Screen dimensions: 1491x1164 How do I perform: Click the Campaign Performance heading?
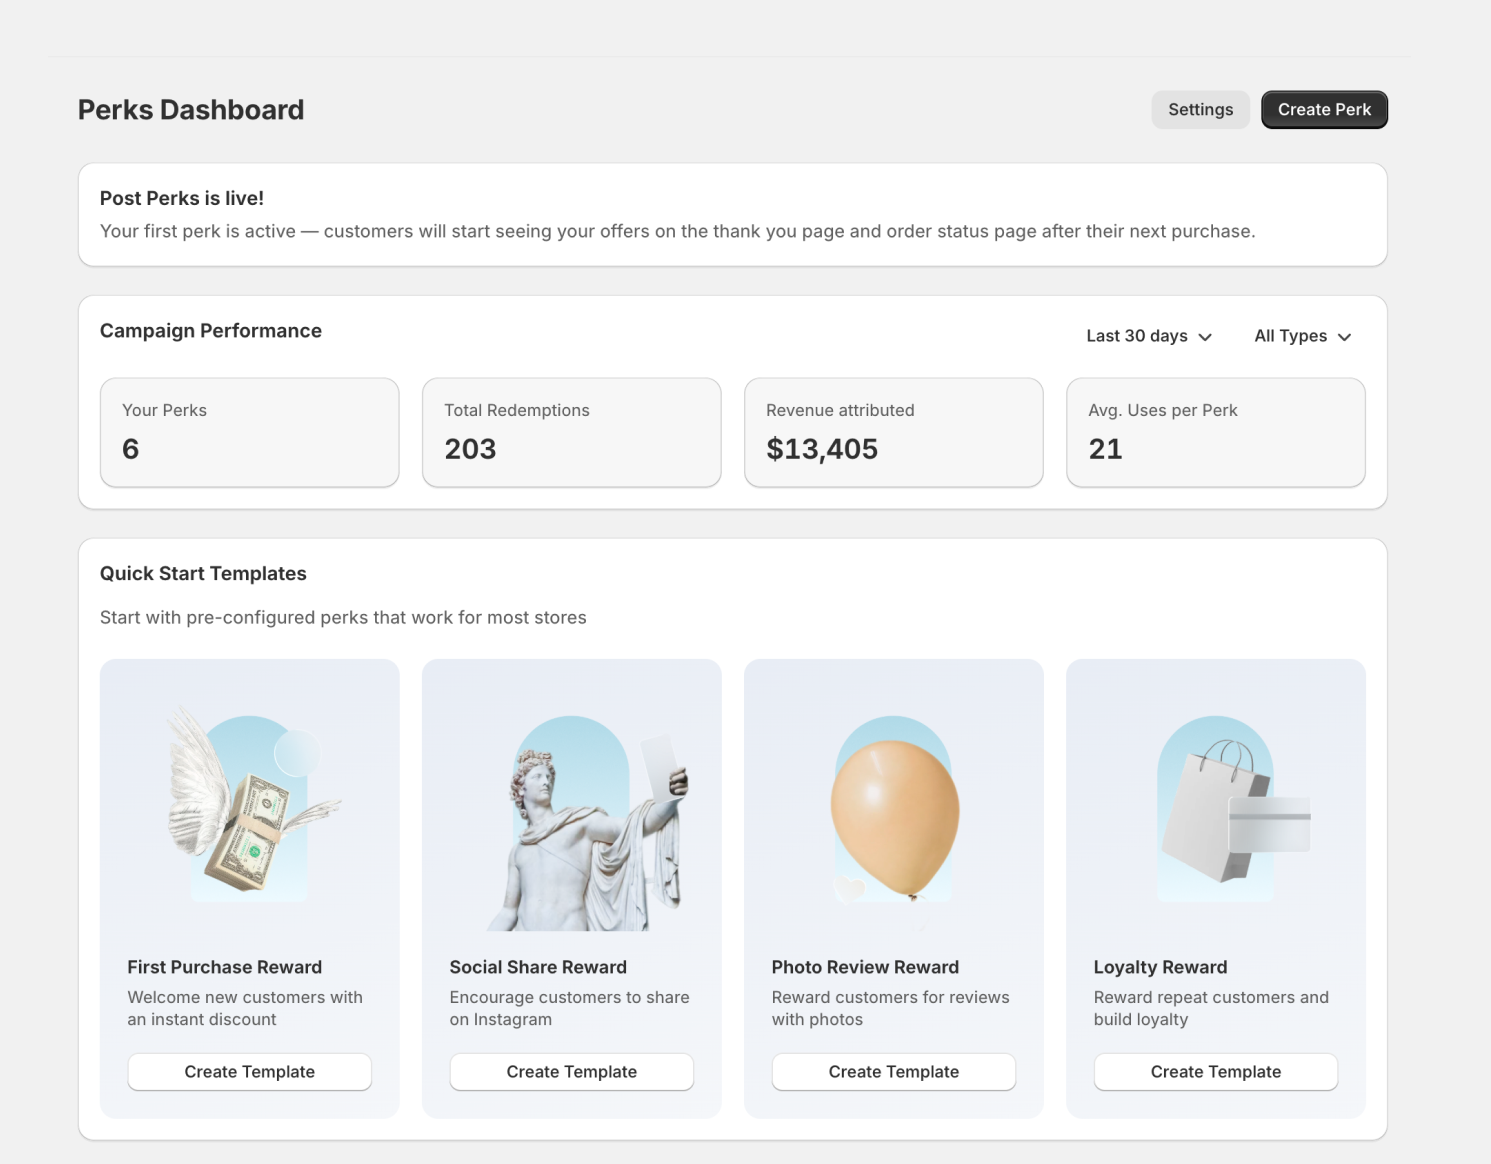211,331
